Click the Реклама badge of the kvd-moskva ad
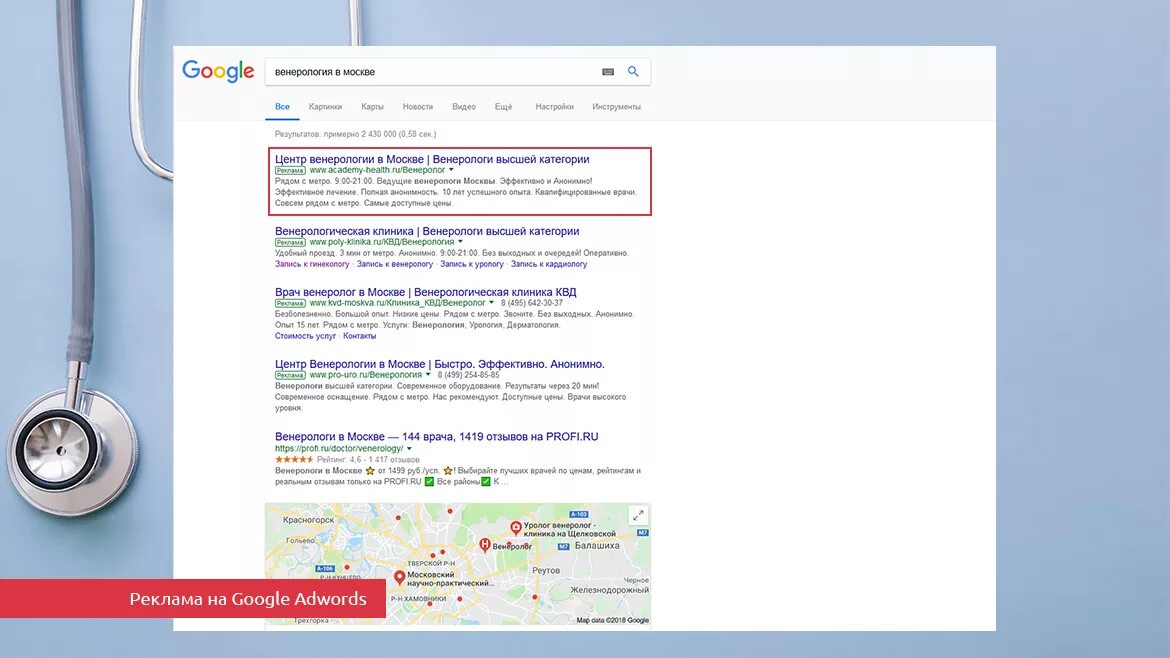Screen dimensions: 1170x658 point(290,303)
